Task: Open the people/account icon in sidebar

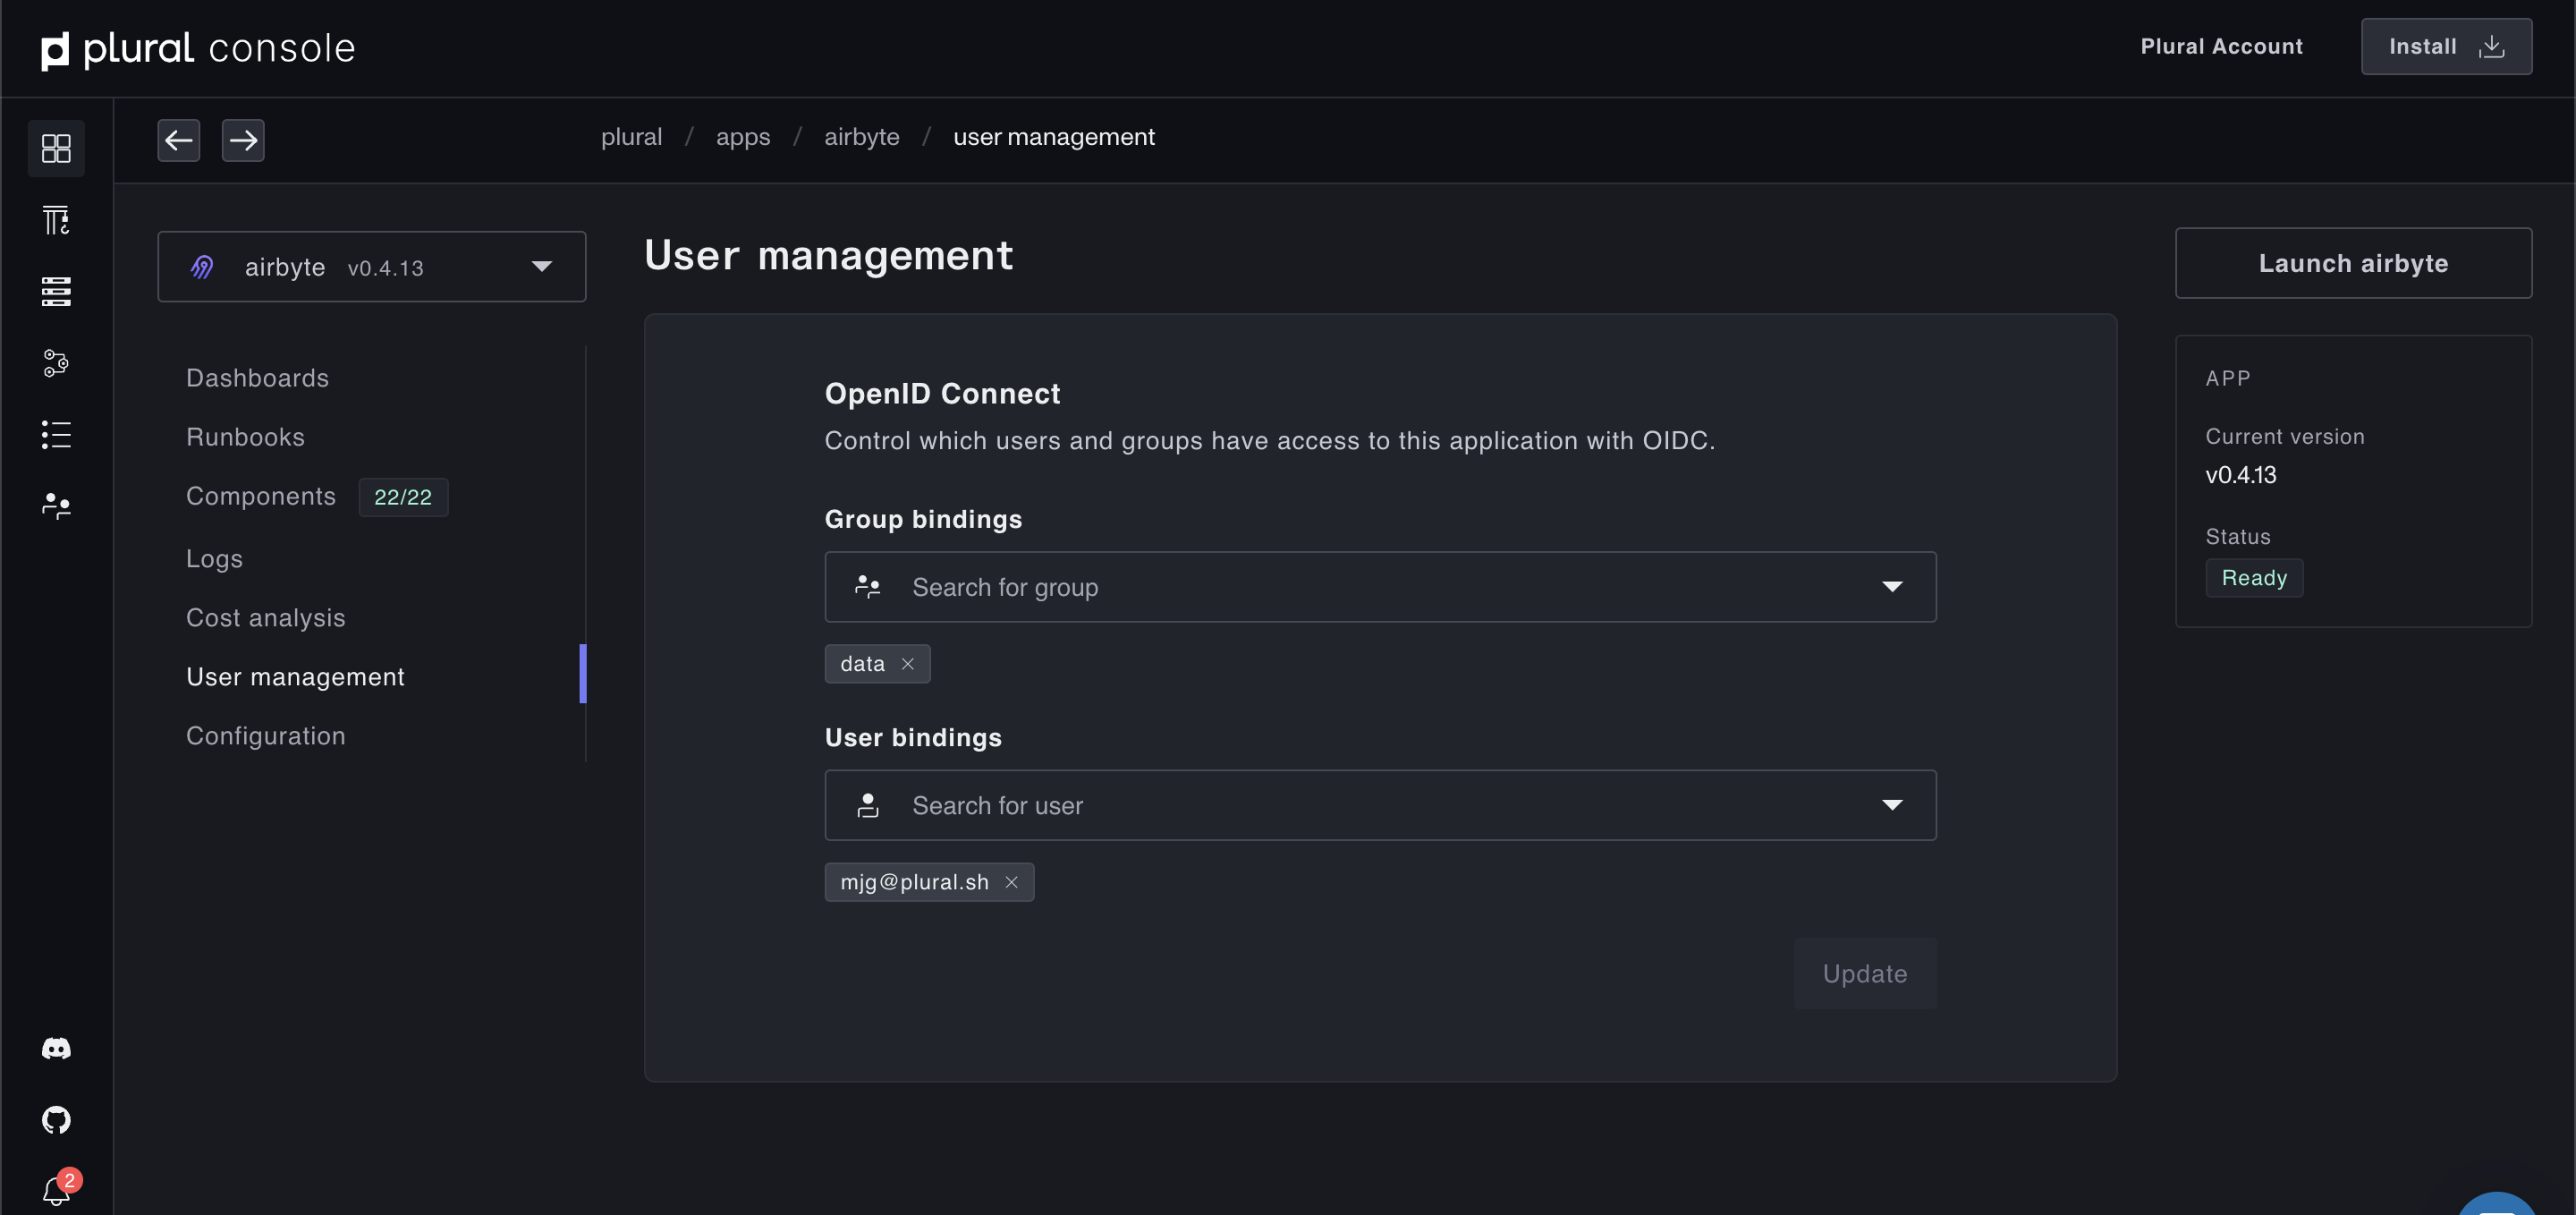Action: pos(56,506)
